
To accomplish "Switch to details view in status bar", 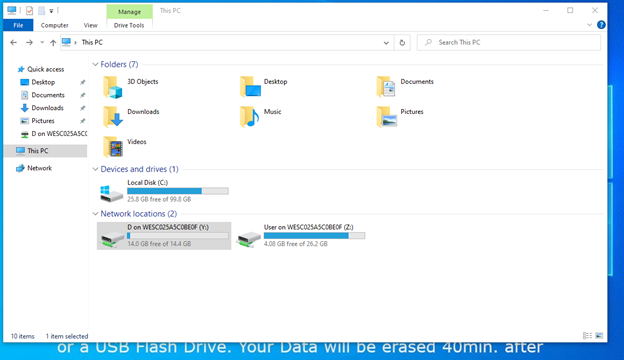I will (x=587, y=336).
